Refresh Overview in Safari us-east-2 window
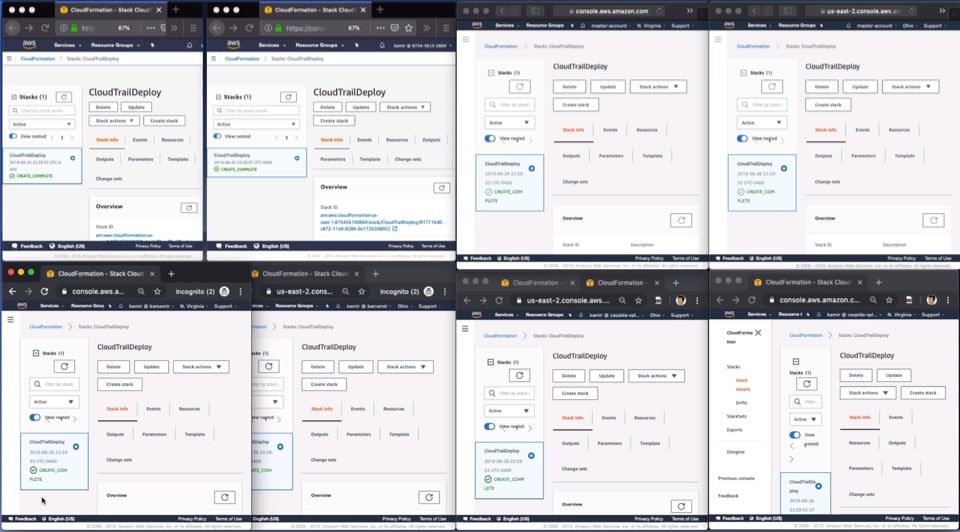 tap(933, 220)
